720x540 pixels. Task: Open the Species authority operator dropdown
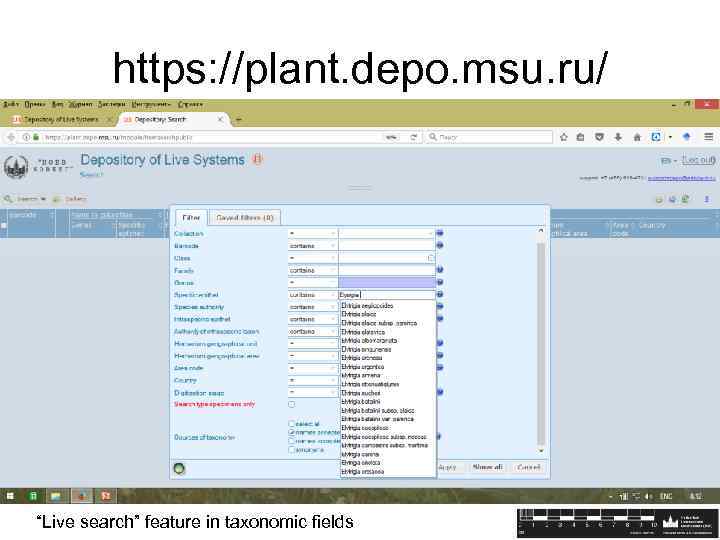313,307
